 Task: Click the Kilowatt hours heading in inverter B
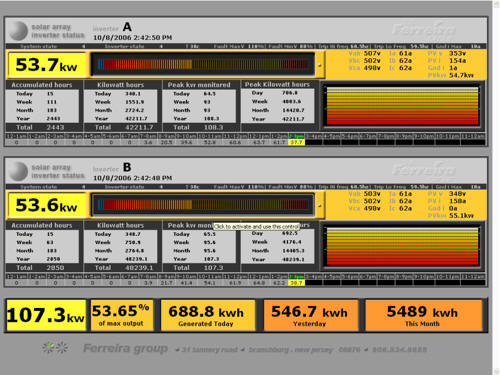tap(121, 225)
